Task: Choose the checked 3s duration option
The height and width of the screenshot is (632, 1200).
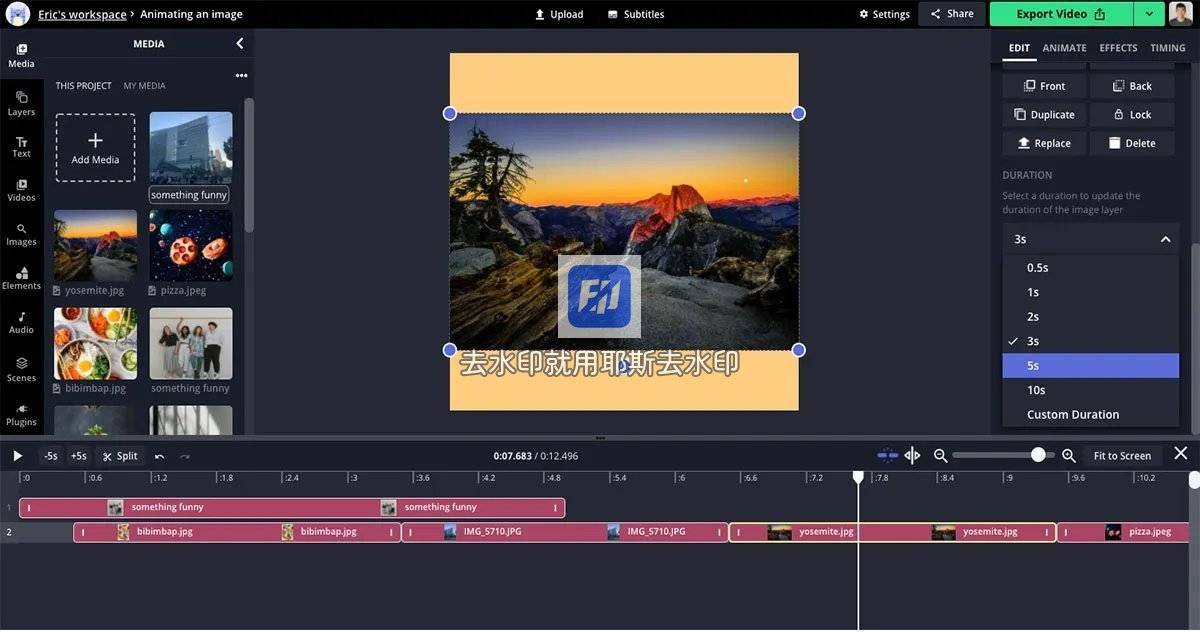Action: pos(1091,341)
